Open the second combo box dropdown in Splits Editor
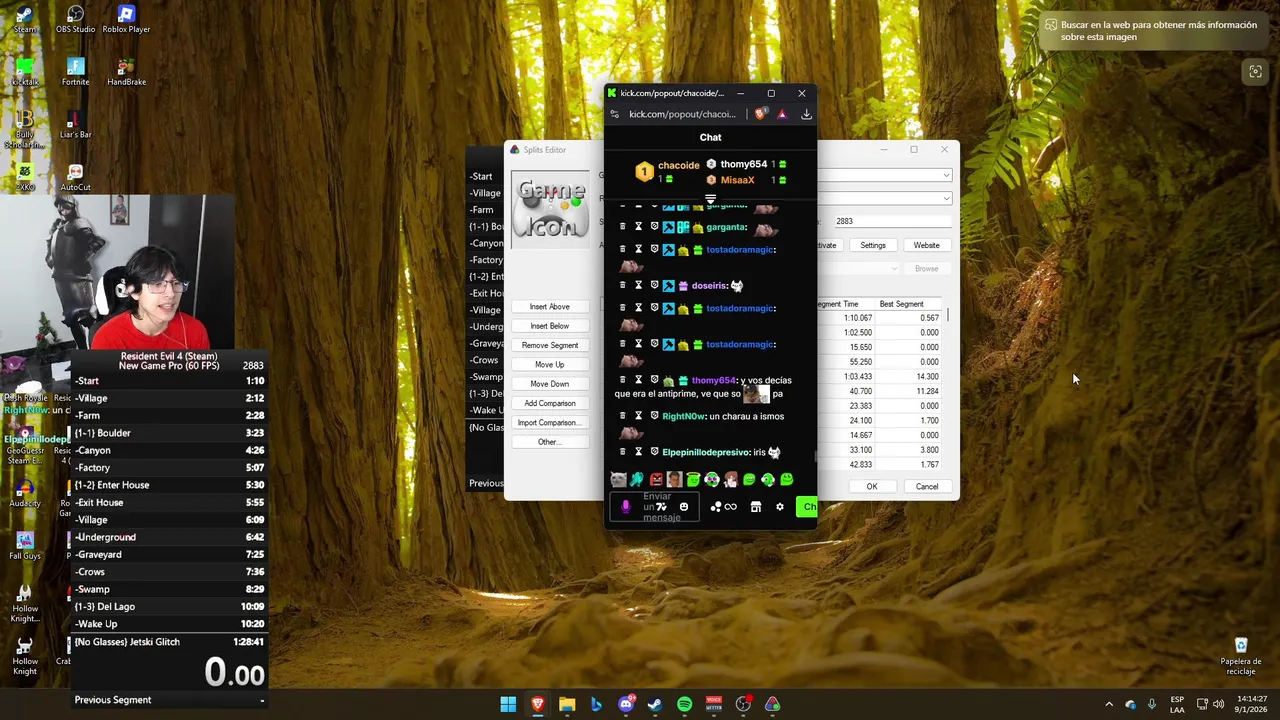1280x720 pixels. [946, 198]
